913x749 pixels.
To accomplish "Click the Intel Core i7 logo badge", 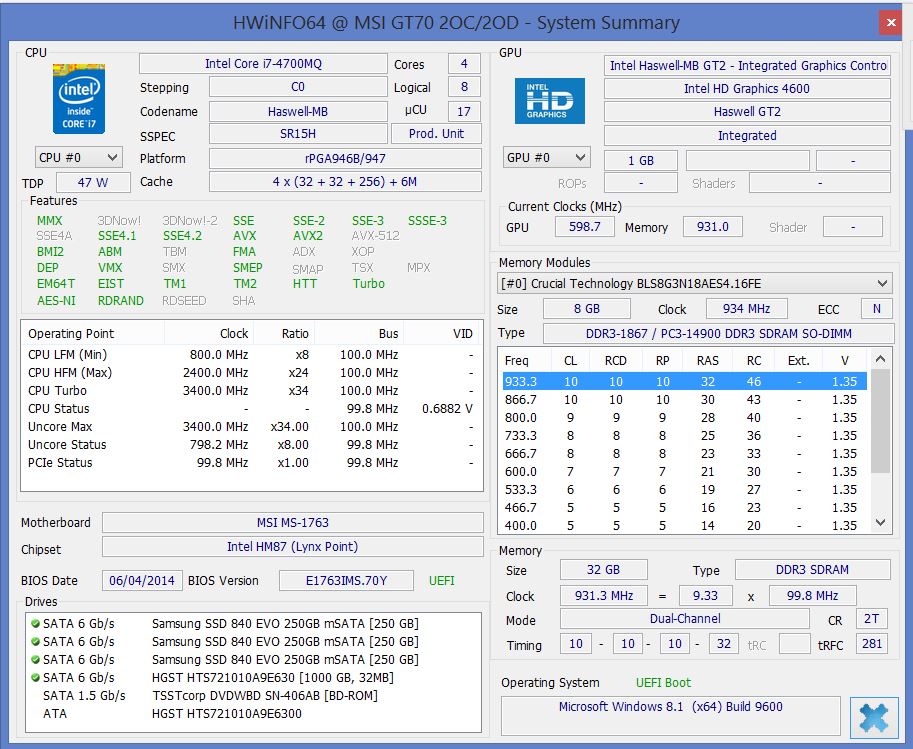I will 79,99.
